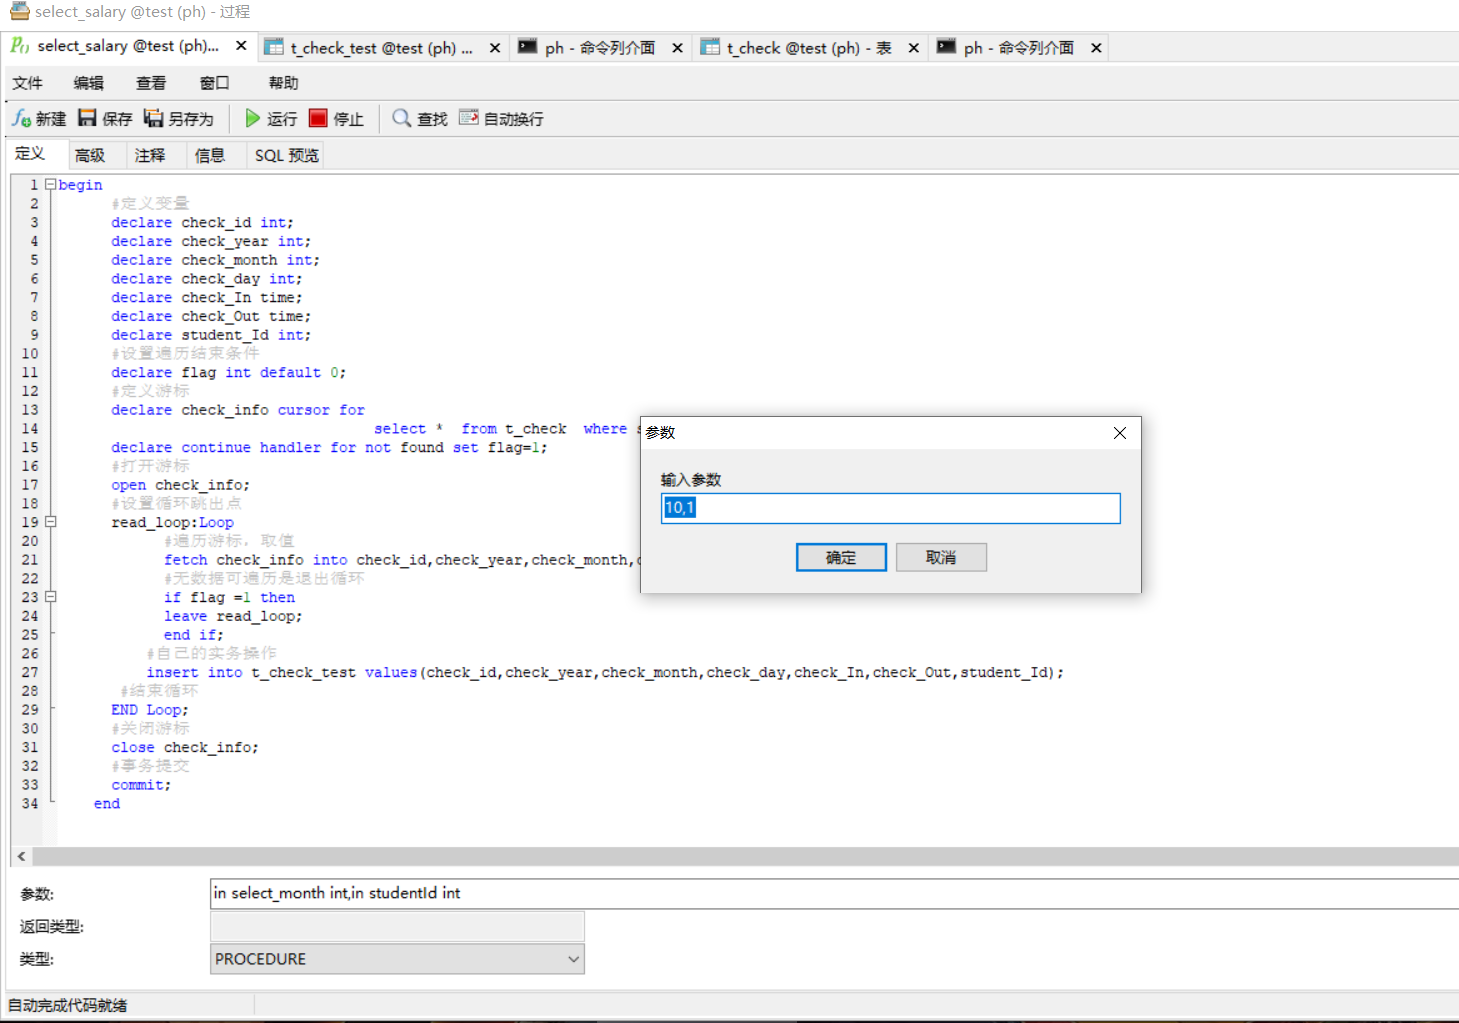Screen dimensions: 1459x1023
Task: Click the select_salary procedure icon in tab
Action: [20, 46]
